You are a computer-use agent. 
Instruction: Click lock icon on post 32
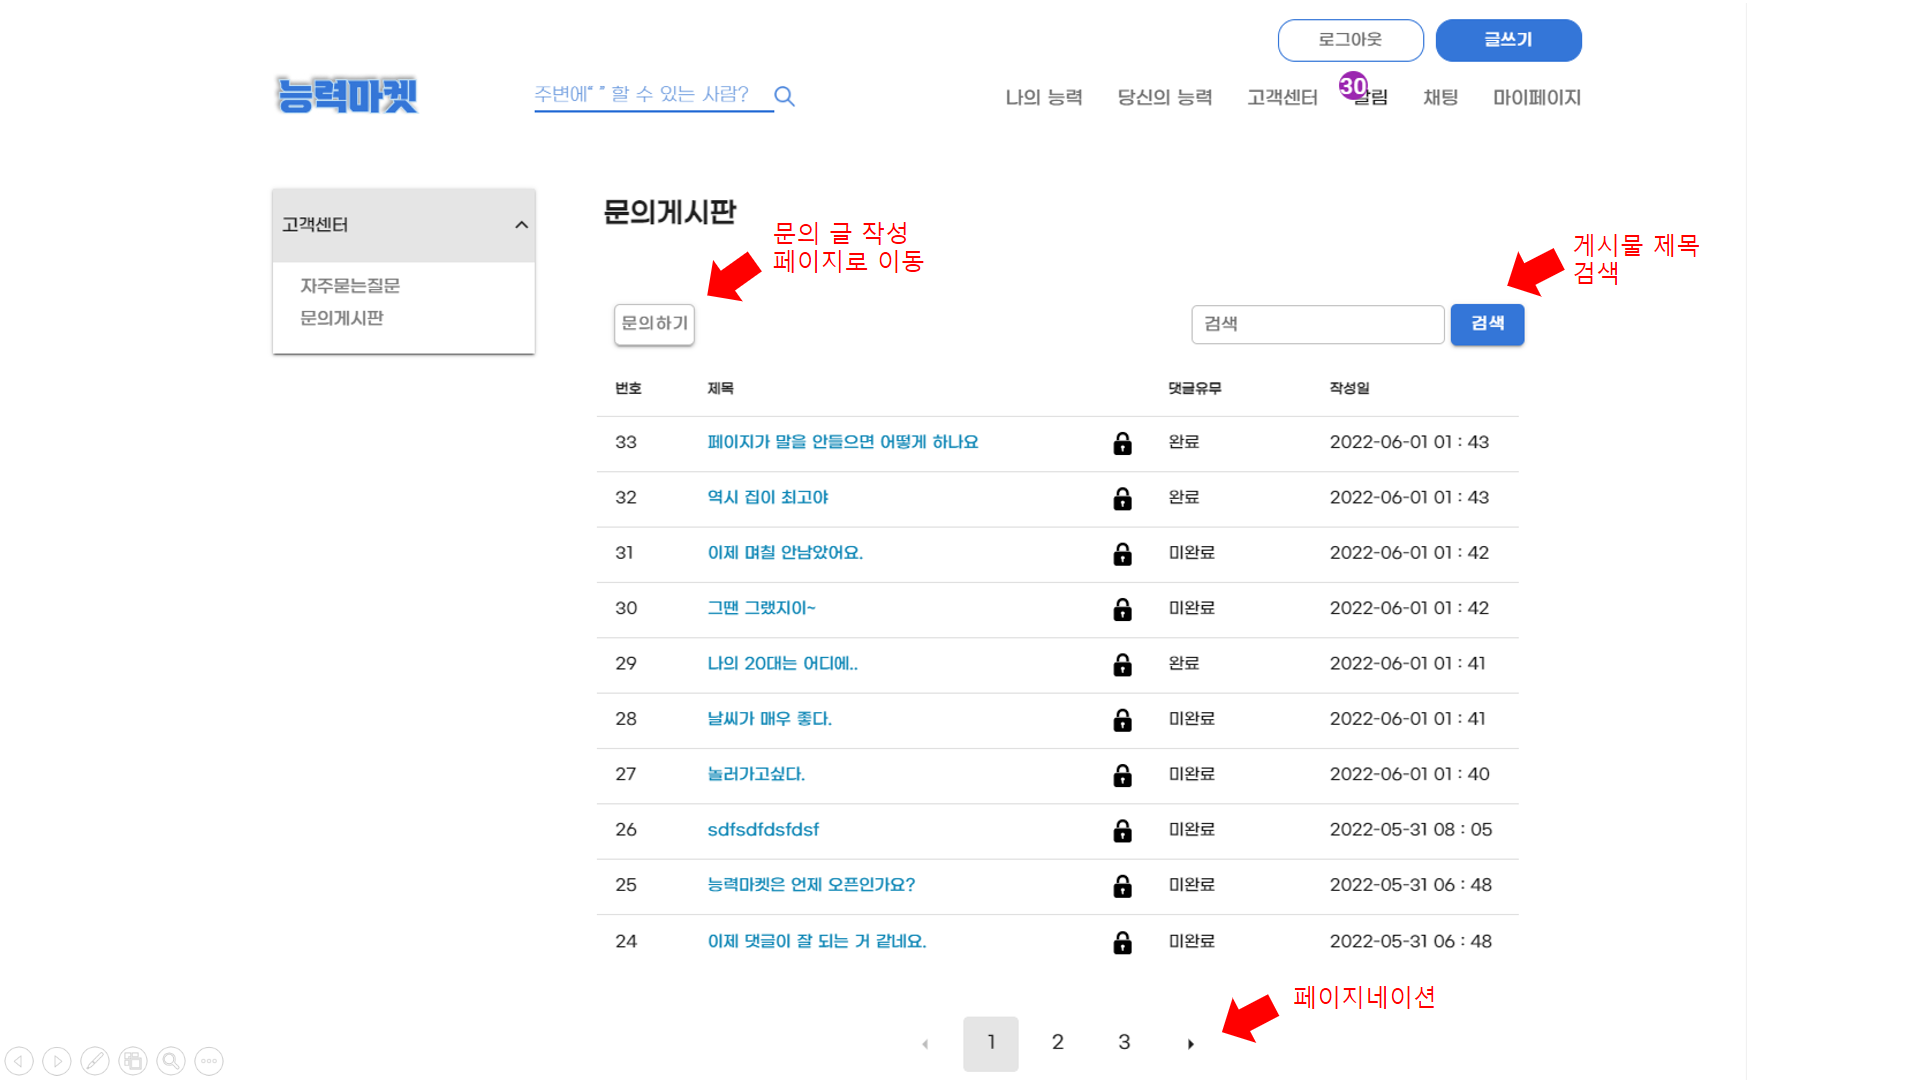click(1122, 498)
